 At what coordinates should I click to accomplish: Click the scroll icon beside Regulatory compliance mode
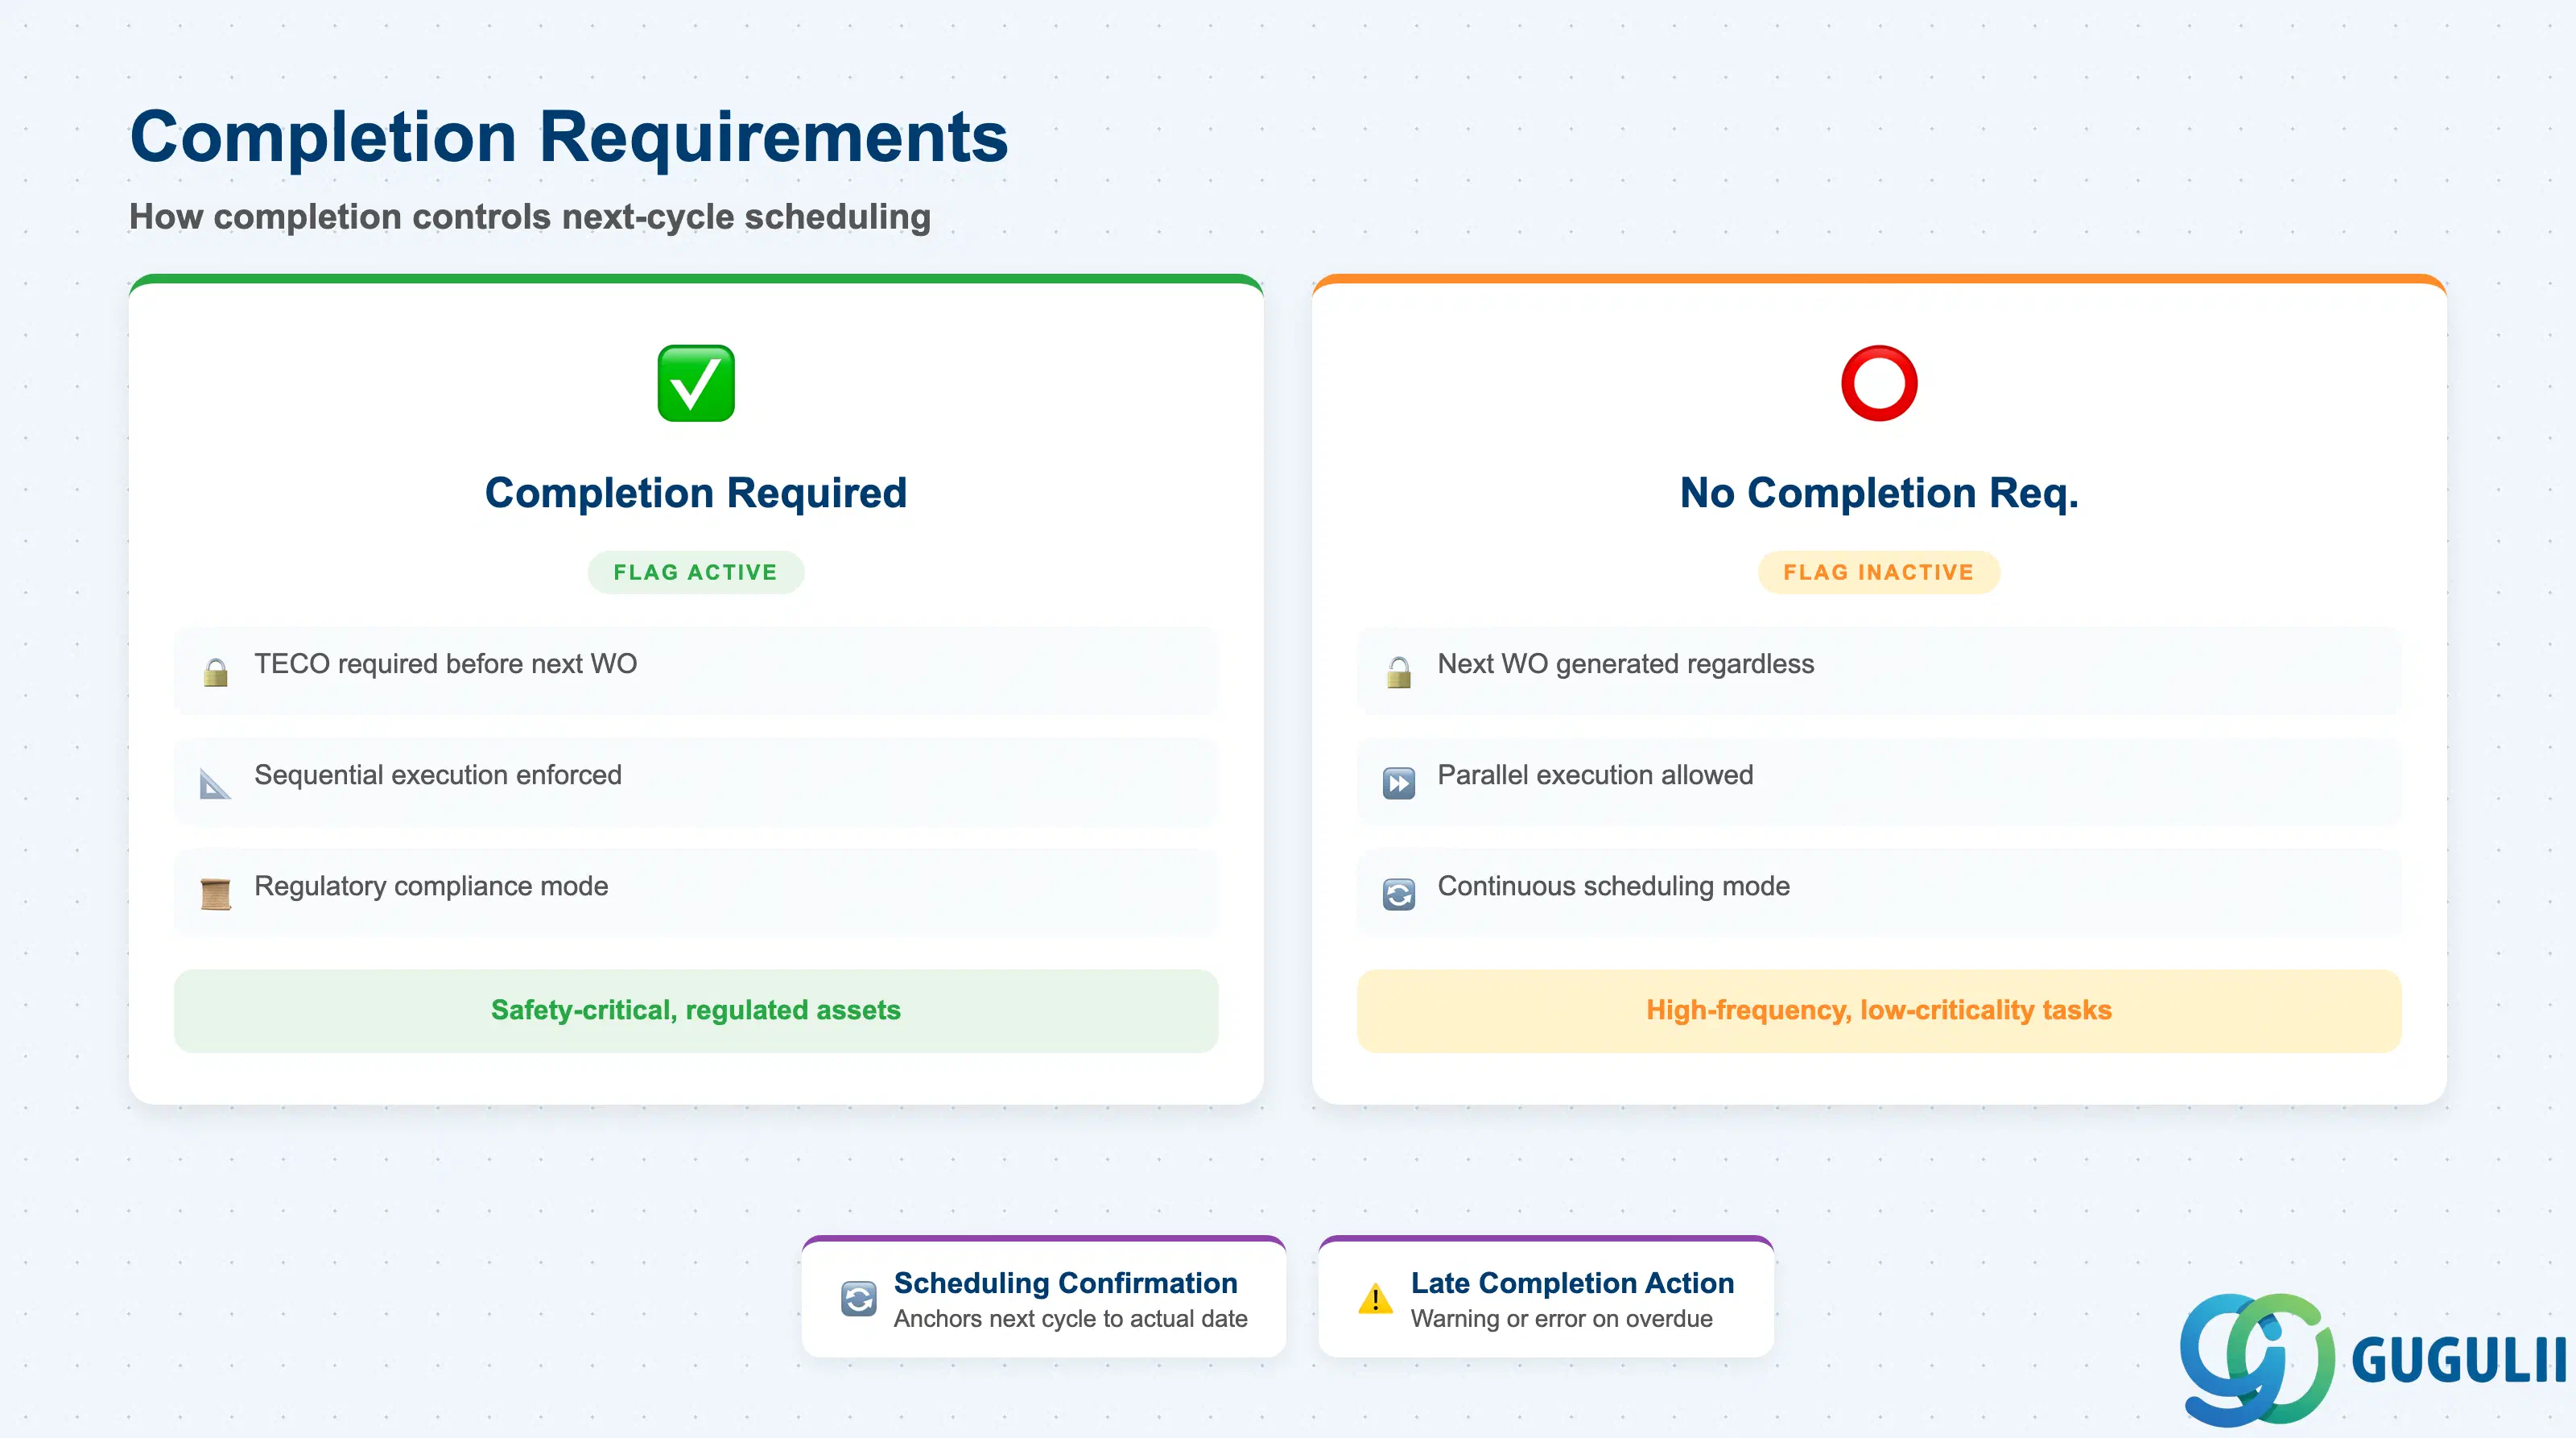pos(216,894)
